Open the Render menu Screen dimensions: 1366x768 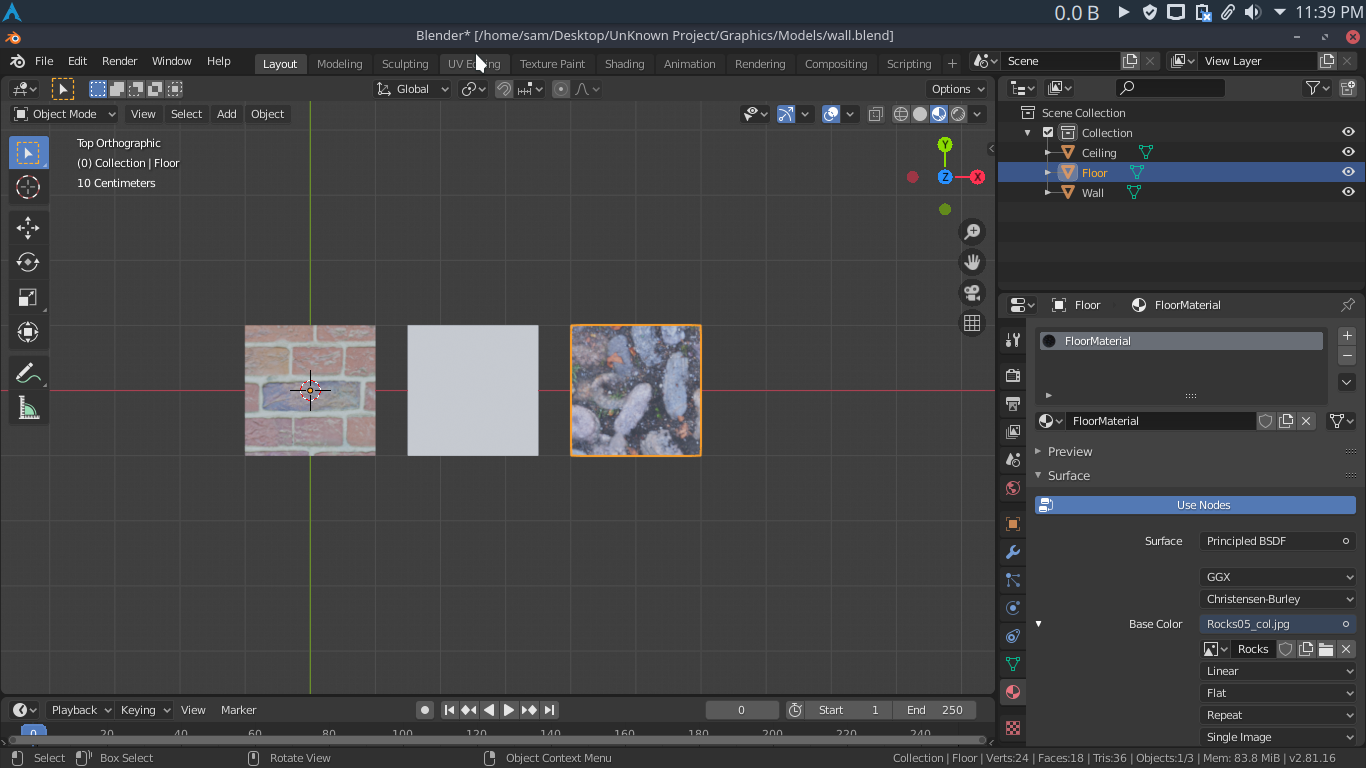pos(119,61)
